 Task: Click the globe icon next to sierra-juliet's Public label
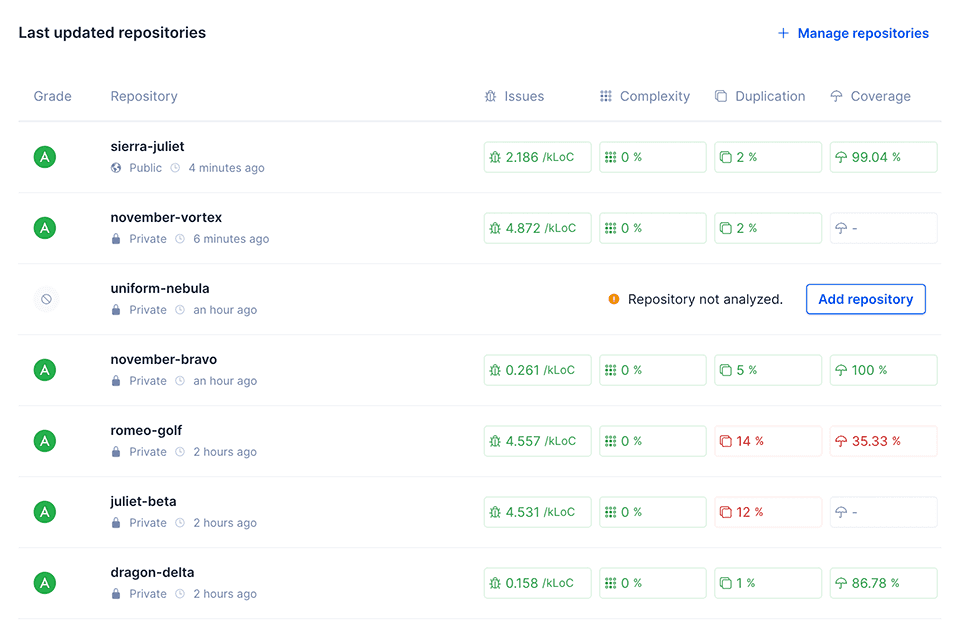click(114, 168)
